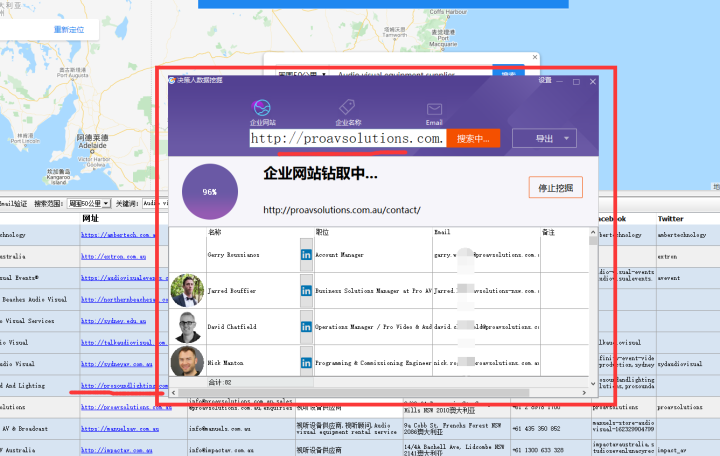Click the Email column header in dialog
The width and height of the screenshot is (720, 456).
487,232
